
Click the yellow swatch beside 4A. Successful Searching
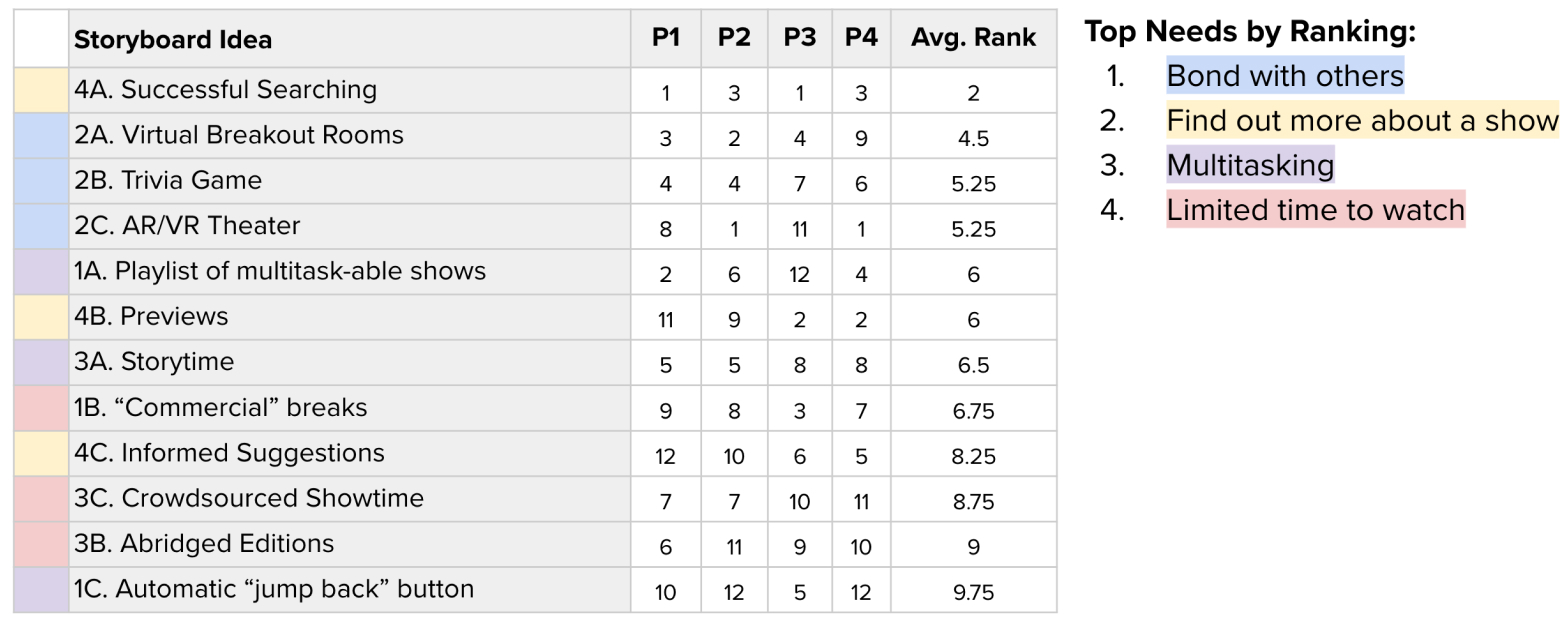click(42, 90)
